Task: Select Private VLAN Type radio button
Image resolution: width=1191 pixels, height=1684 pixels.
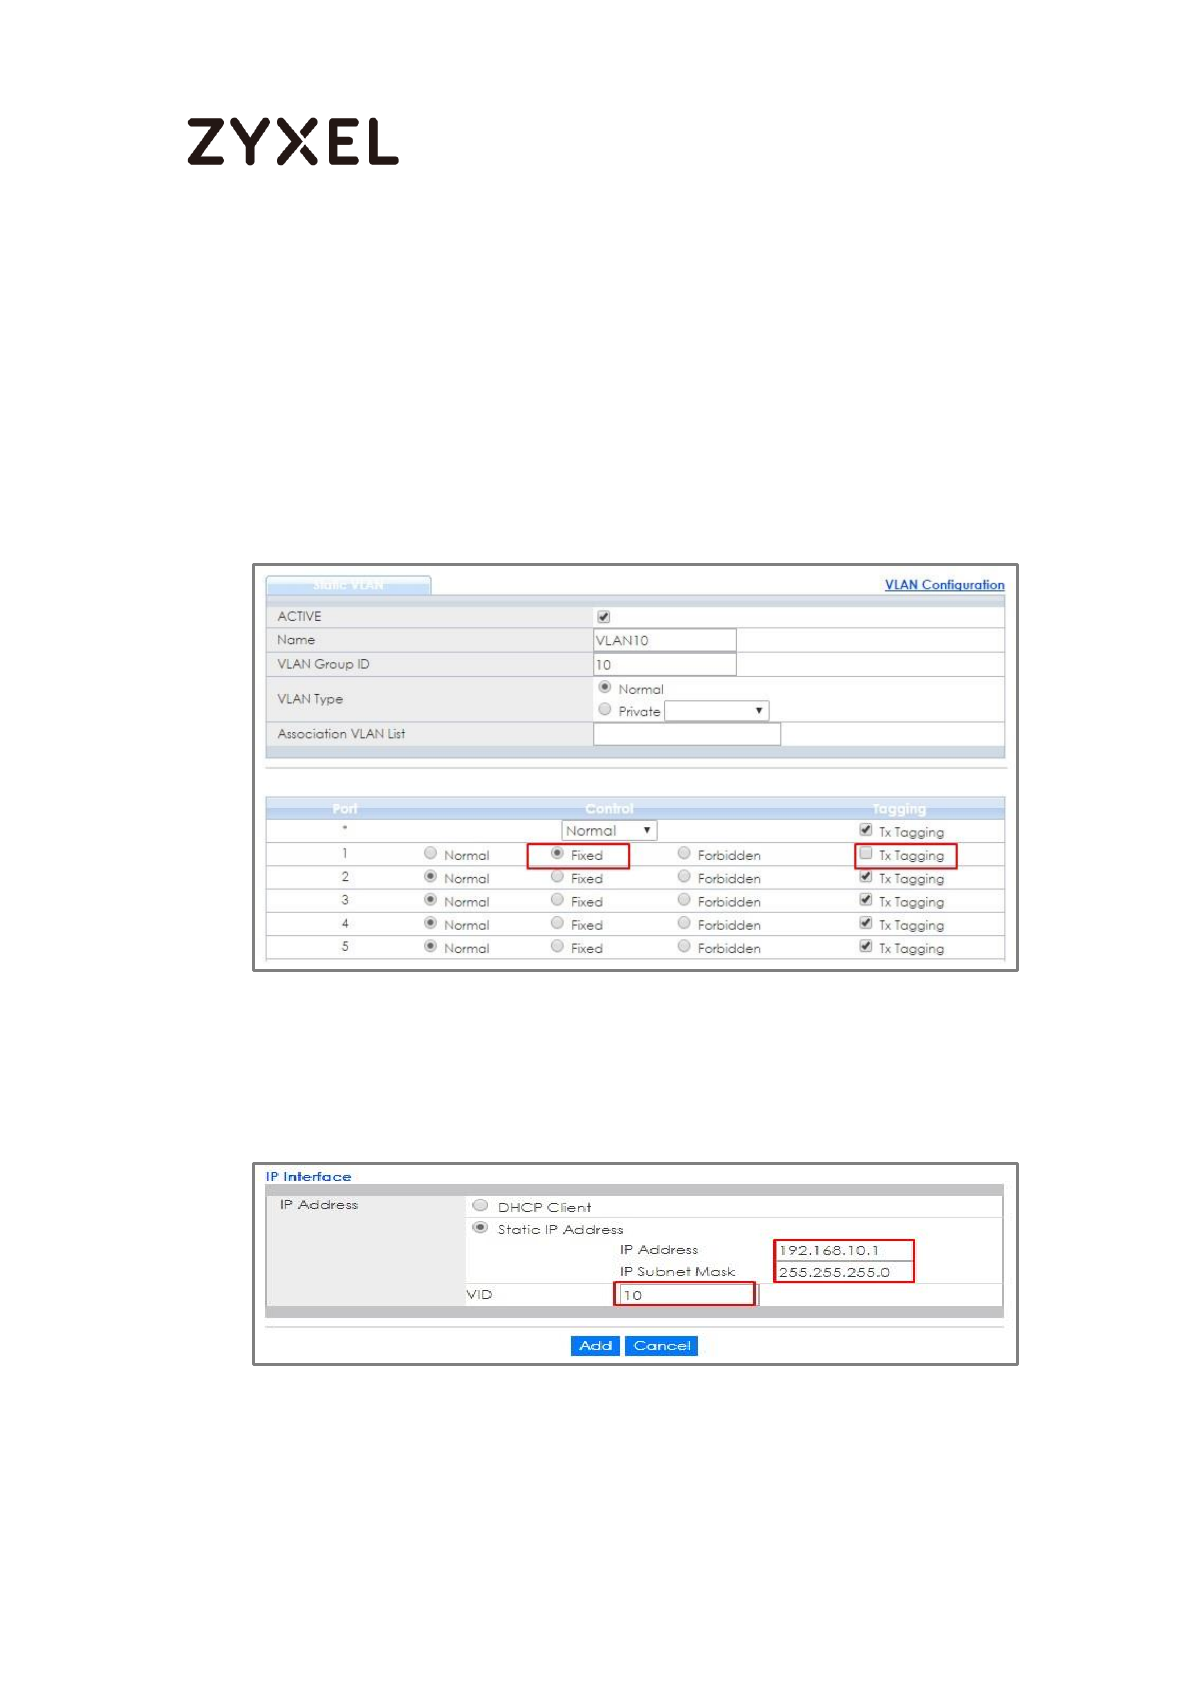Action: point(604,710)
